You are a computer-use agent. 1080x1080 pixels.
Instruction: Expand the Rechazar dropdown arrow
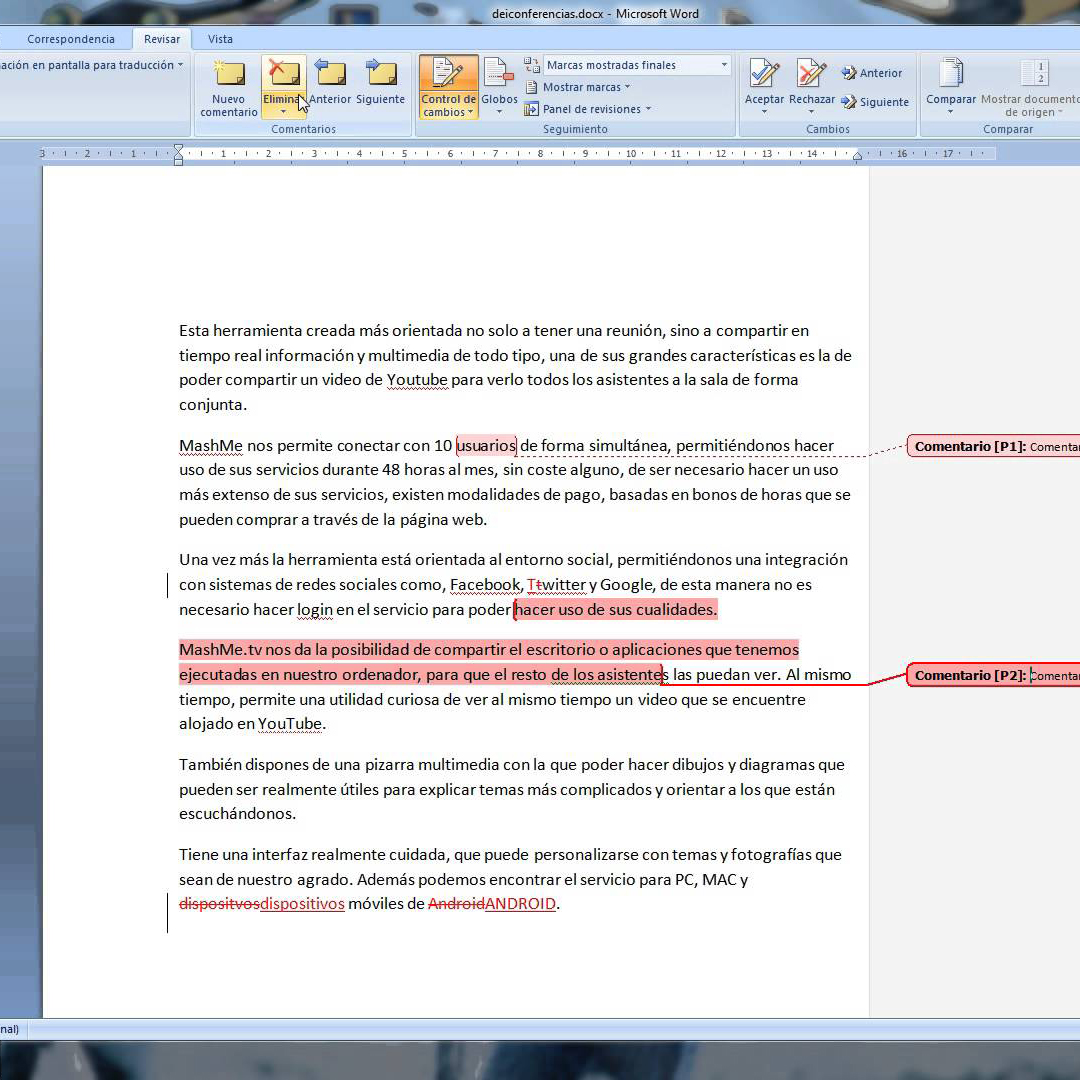coord(811,112)
